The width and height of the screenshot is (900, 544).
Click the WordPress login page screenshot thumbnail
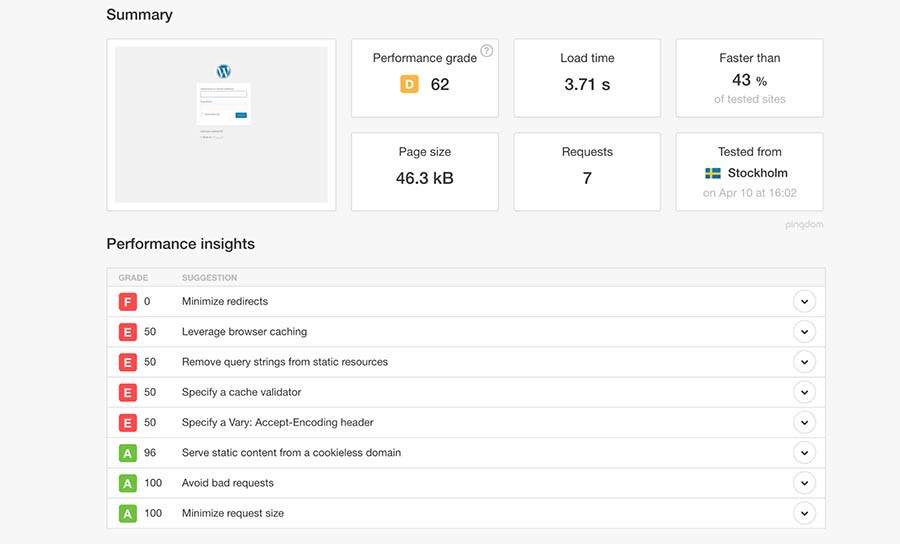click(x=222, y=125)
